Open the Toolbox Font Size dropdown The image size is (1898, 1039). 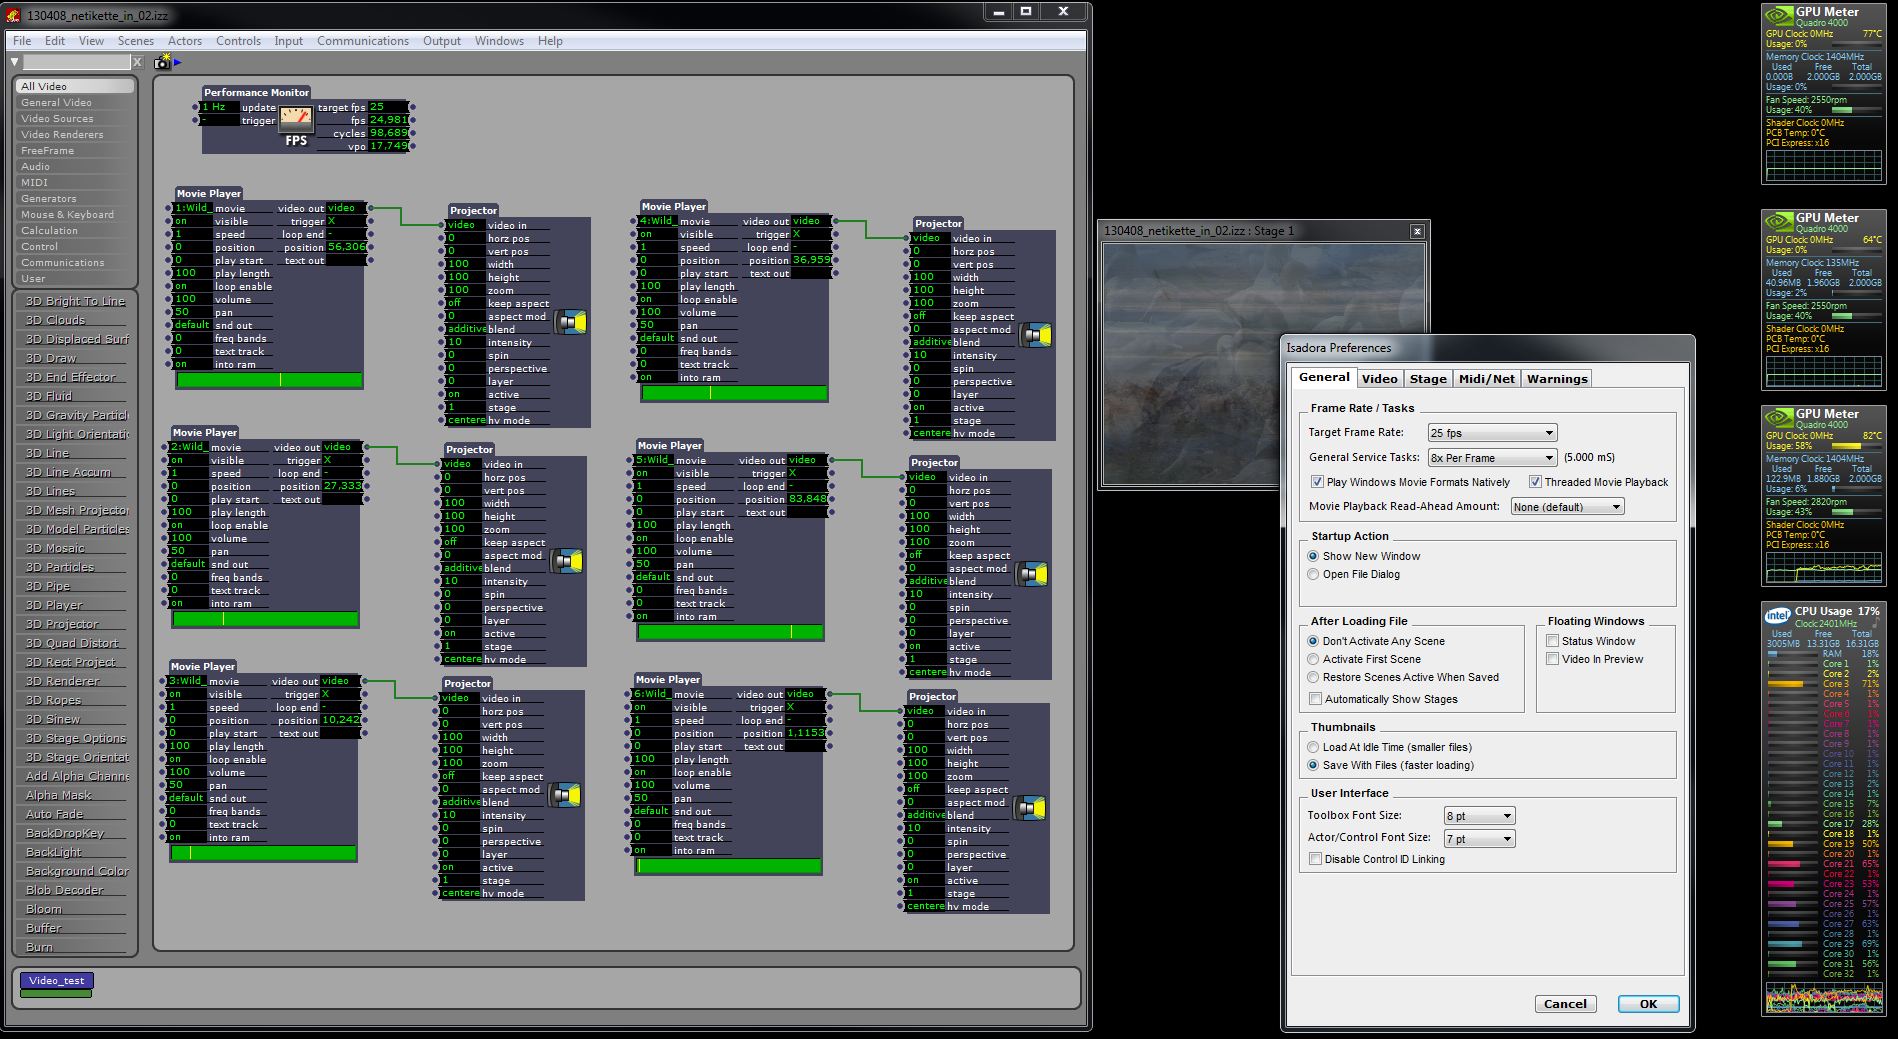coord(1479,816)
